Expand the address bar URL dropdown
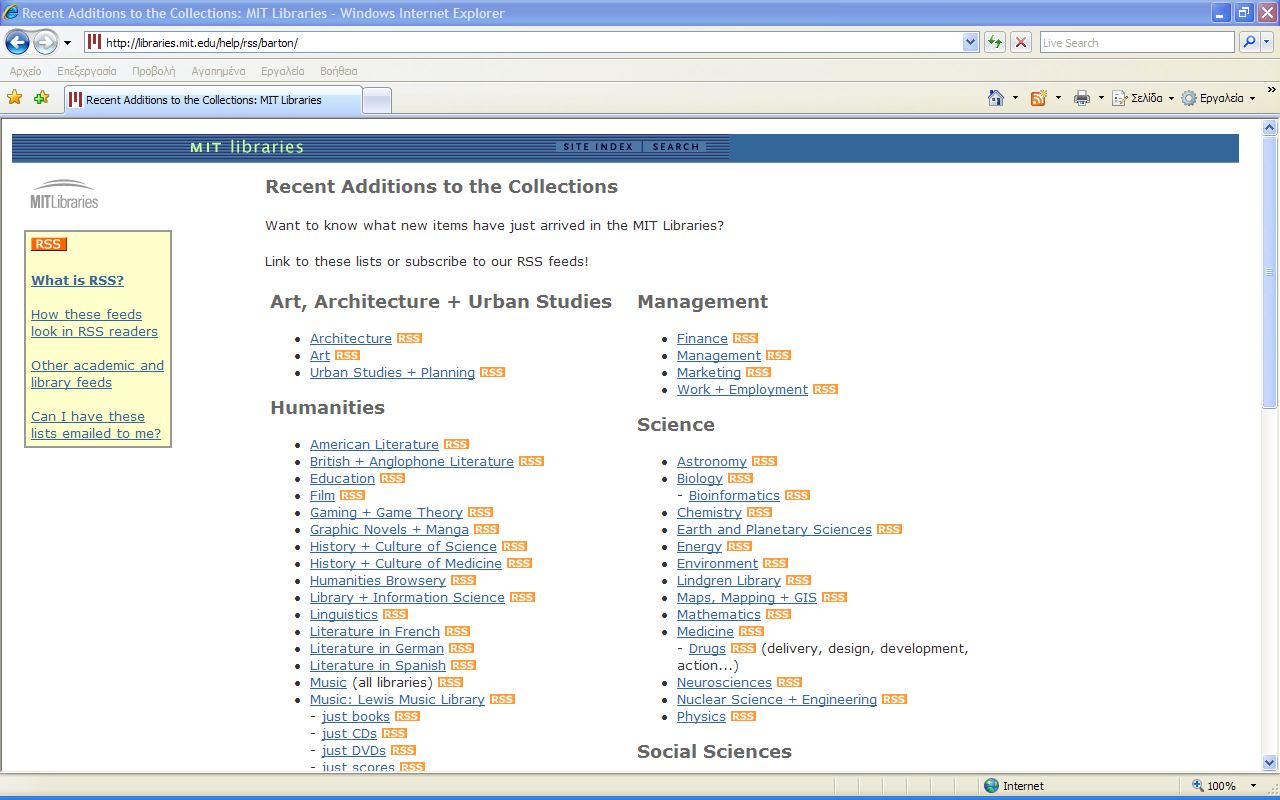This screenshot has width=1280, height=800. point(970,42)
